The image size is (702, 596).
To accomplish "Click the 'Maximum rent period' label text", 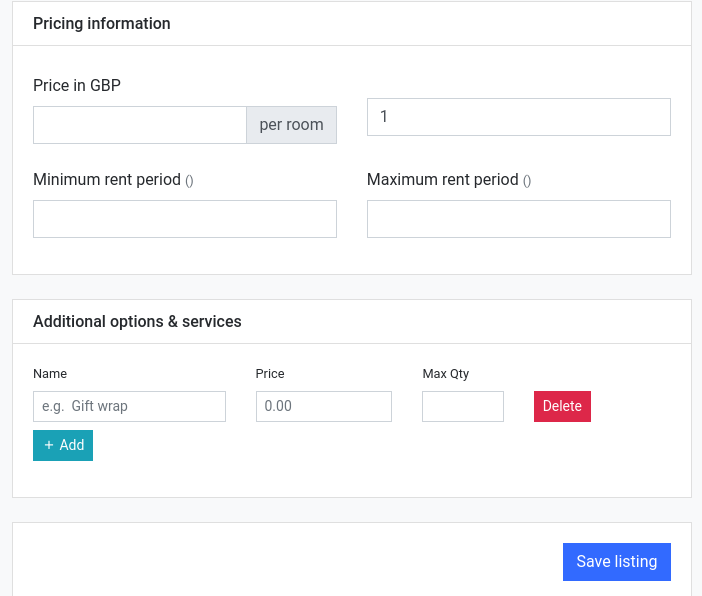I will point(442,180).
